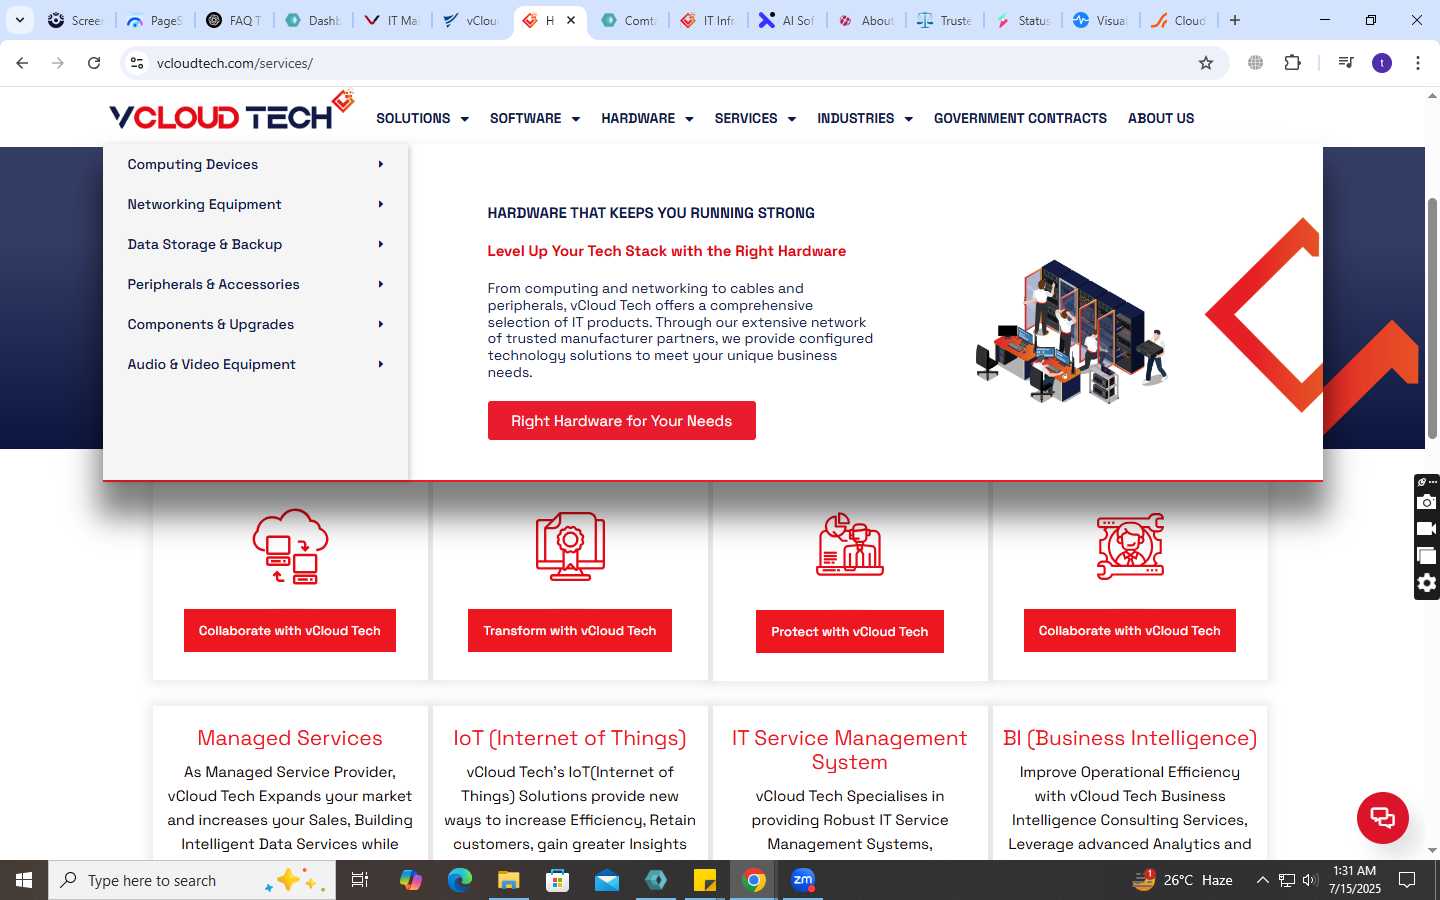The image size is (1440, 900).
Task: Click the cloud devices sync icon
Action: 290,546
